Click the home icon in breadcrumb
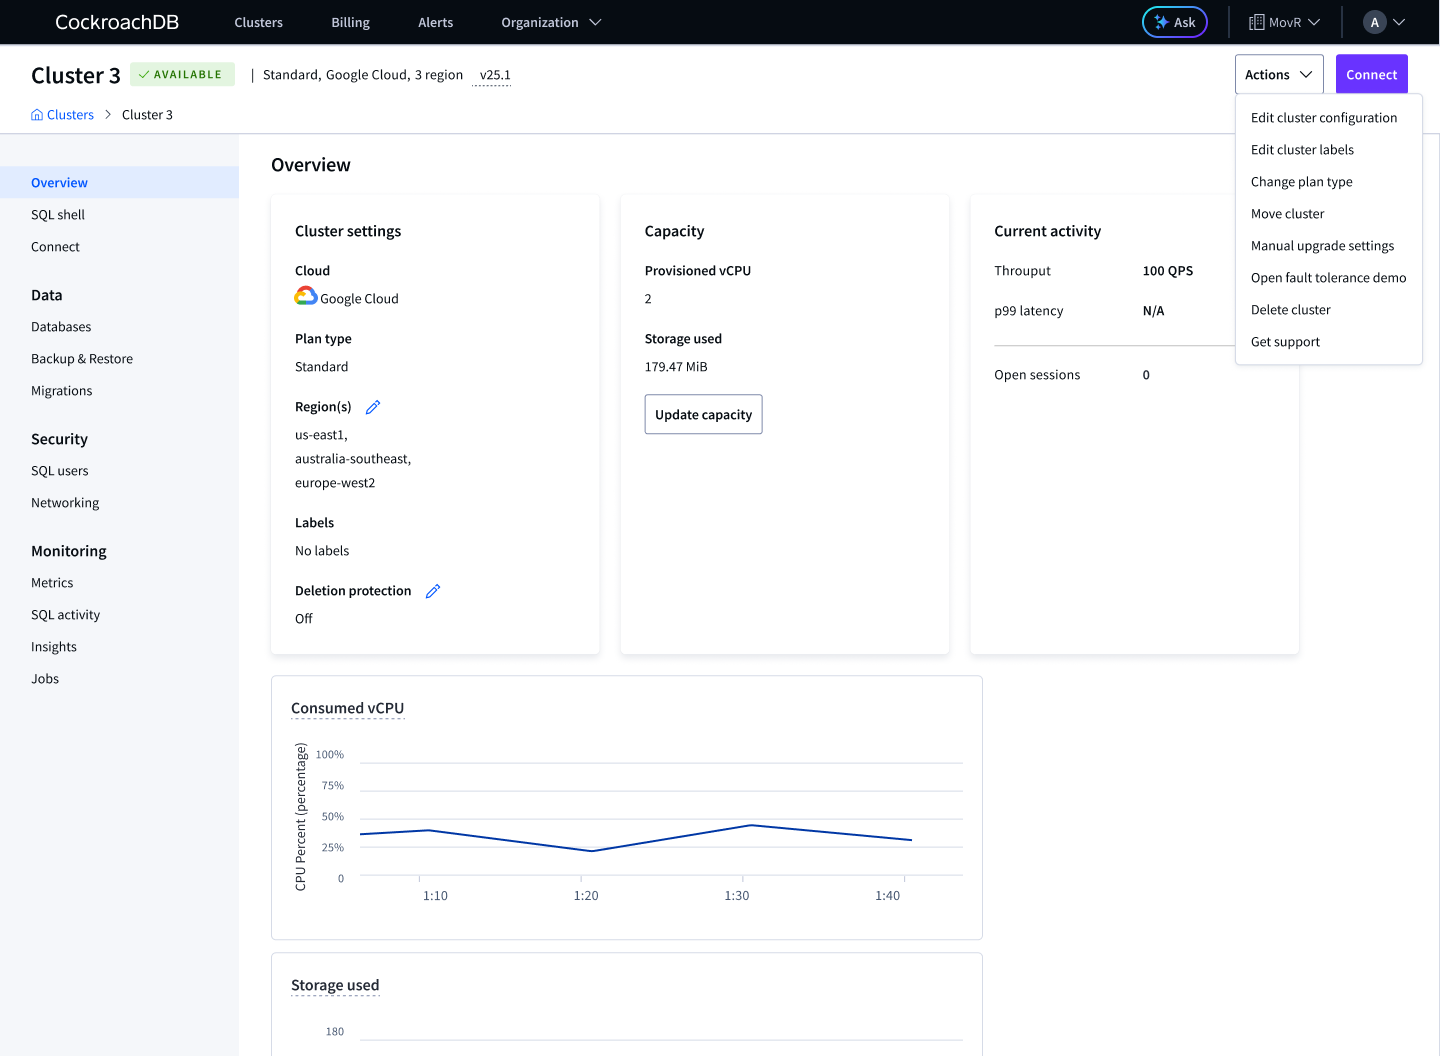 point(37,115)
